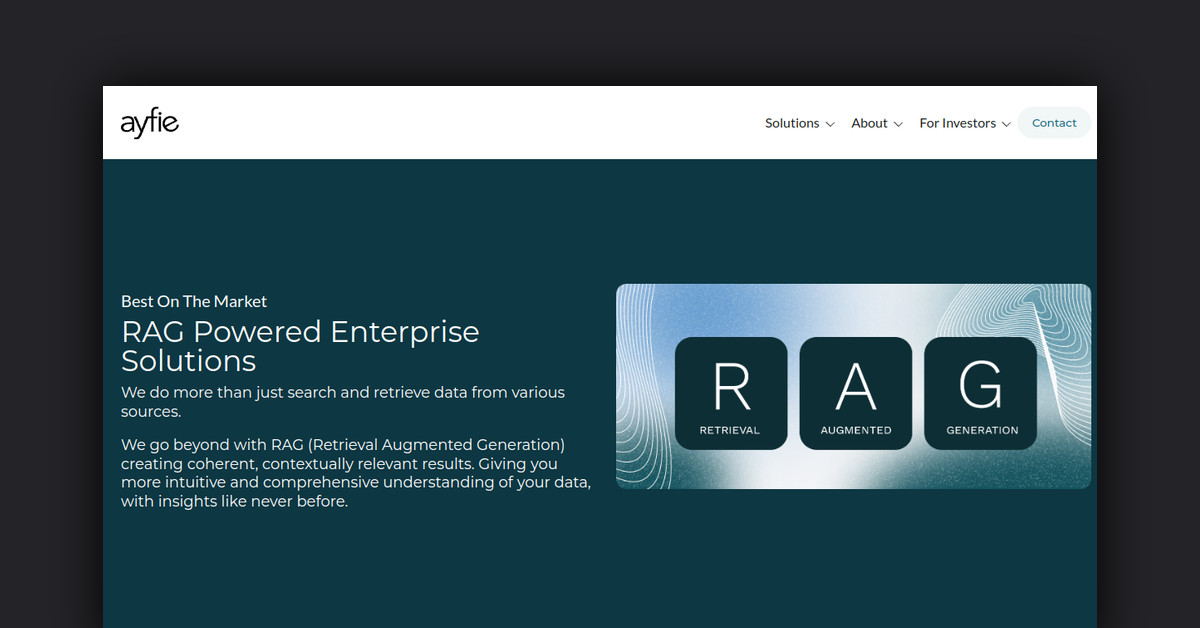Viewport: 1200px width, 628px height.
Task: Click the paragraph starting "We do more than"
Action: 343,401
